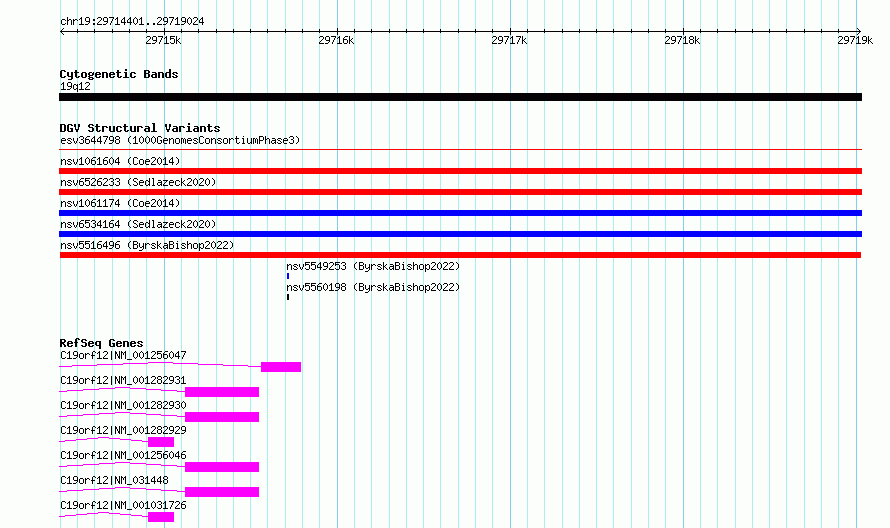Select the red bar under nsv1061604

click(460, 171)
